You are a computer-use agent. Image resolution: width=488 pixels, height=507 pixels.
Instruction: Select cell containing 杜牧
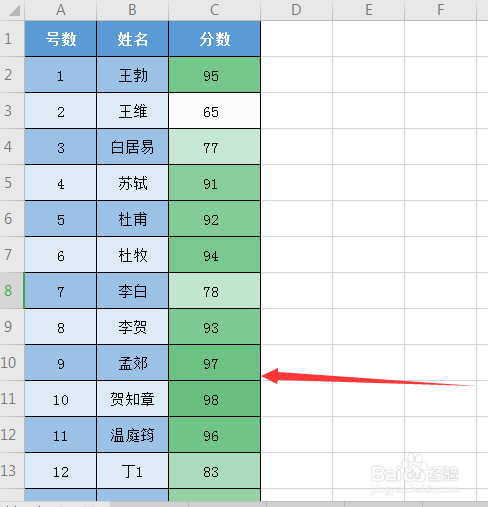click(133, 255)
